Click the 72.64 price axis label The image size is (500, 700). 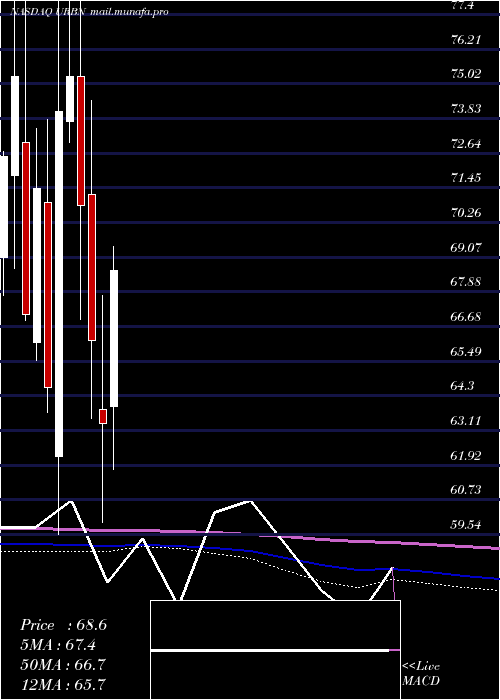click(x=466, y=144)
